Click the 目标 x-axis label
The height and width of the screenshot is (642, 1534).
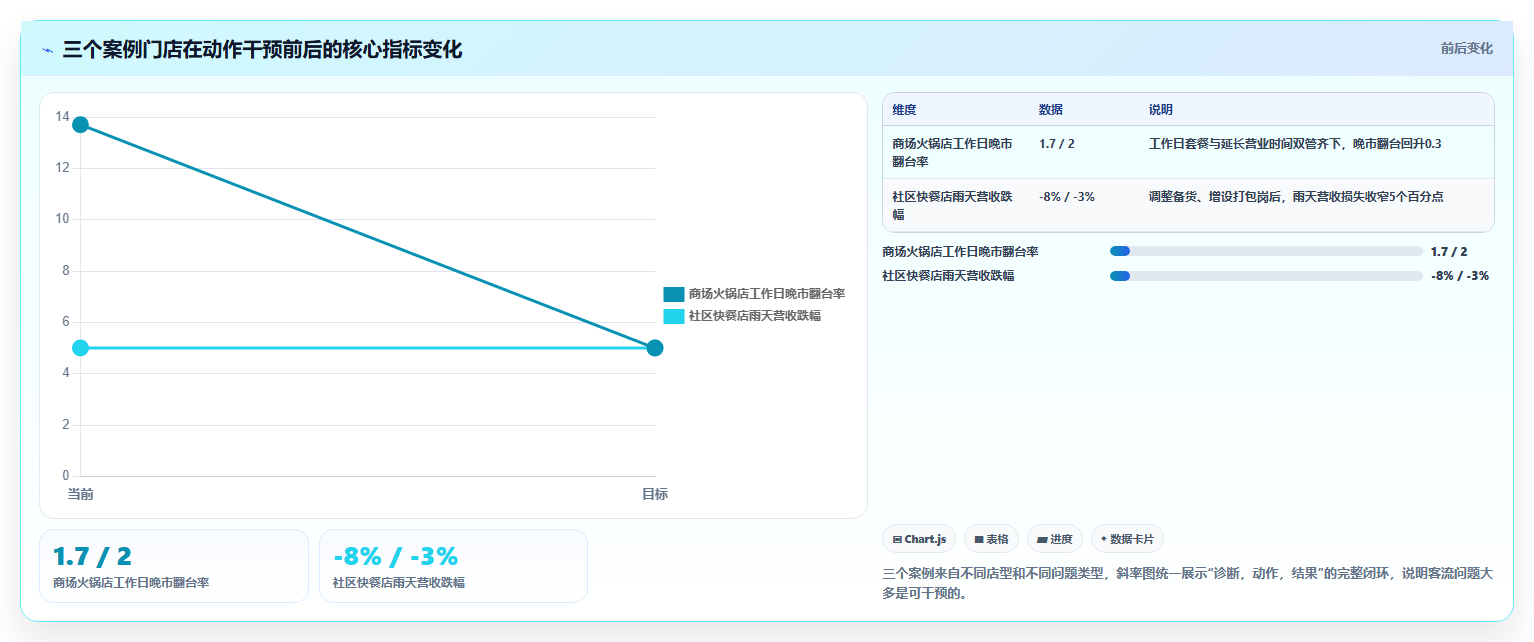(655, 494)
